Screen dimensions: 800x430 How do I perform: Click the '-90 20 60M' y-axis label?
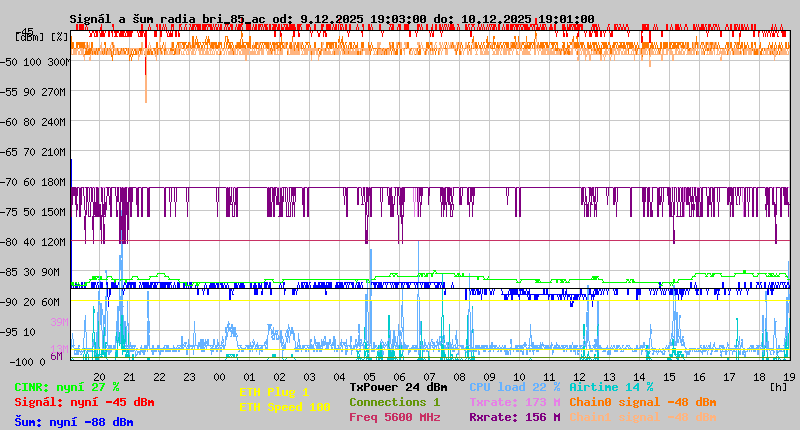(x=30, y=302)
